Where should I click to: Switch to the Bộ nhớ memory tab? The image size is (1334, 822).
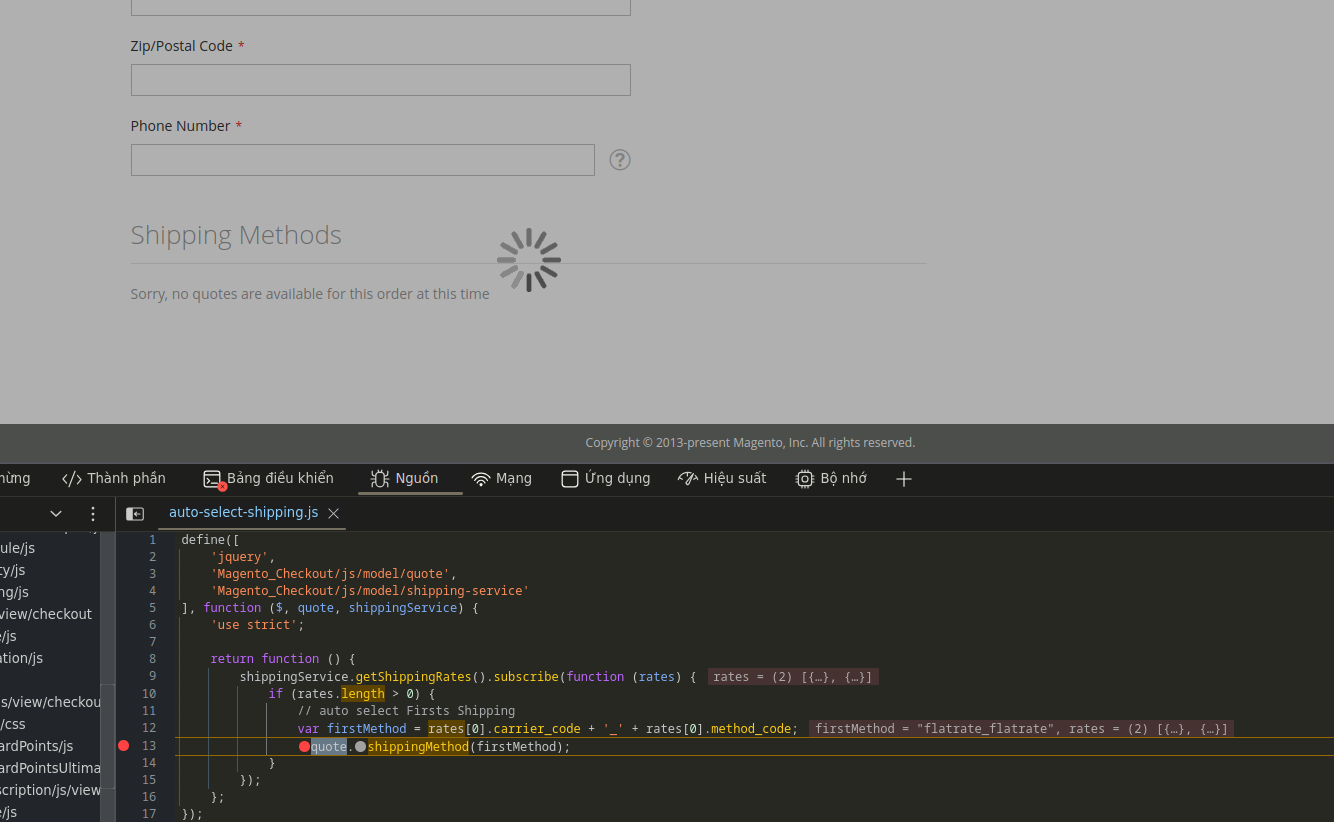[x=831, y=479]
